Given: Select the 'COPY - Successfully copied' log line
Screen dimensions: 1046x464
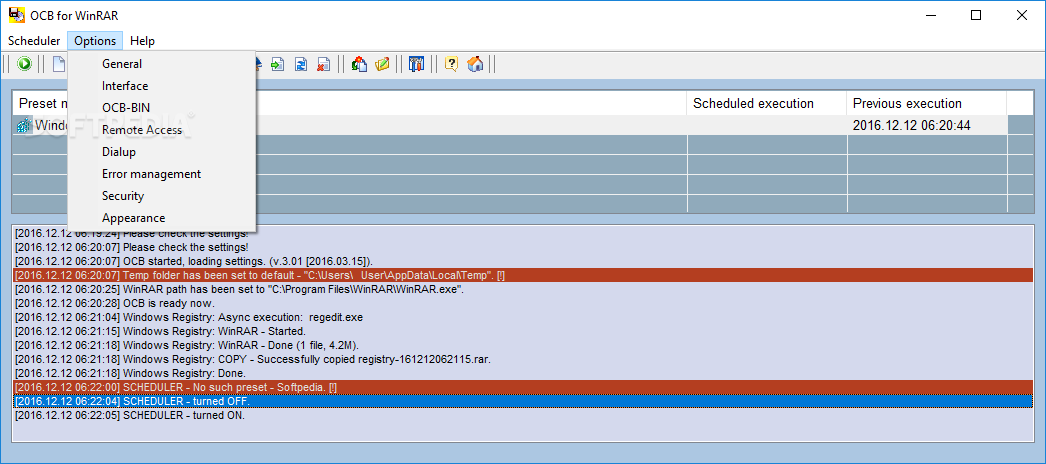Looking at the screenshot, I should coord(522,359).
